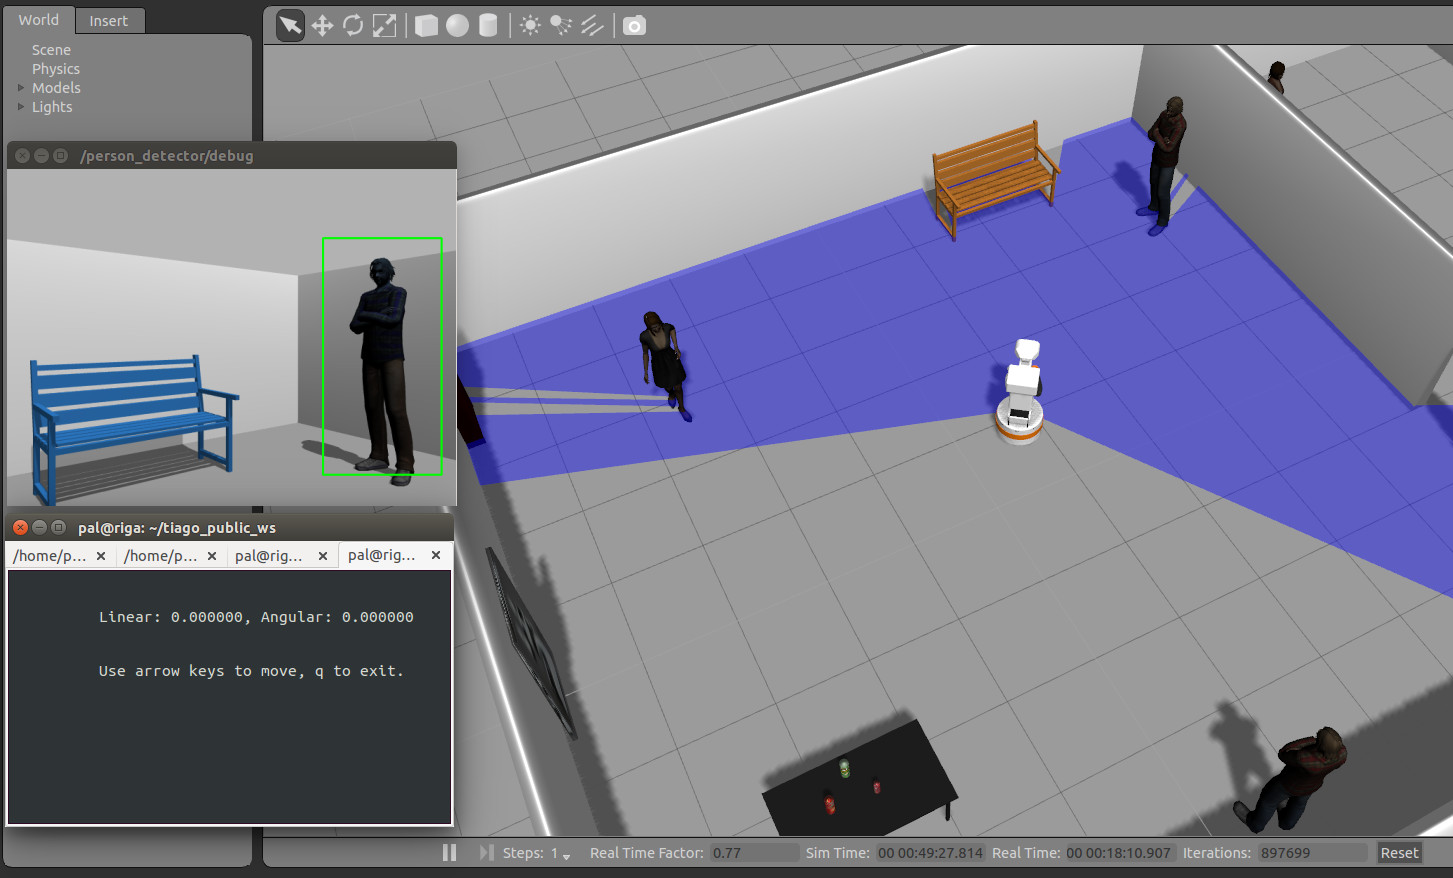1453x878 pixels.
Task: Select Physics in the World panel
Action: click(x=56, y=69)
